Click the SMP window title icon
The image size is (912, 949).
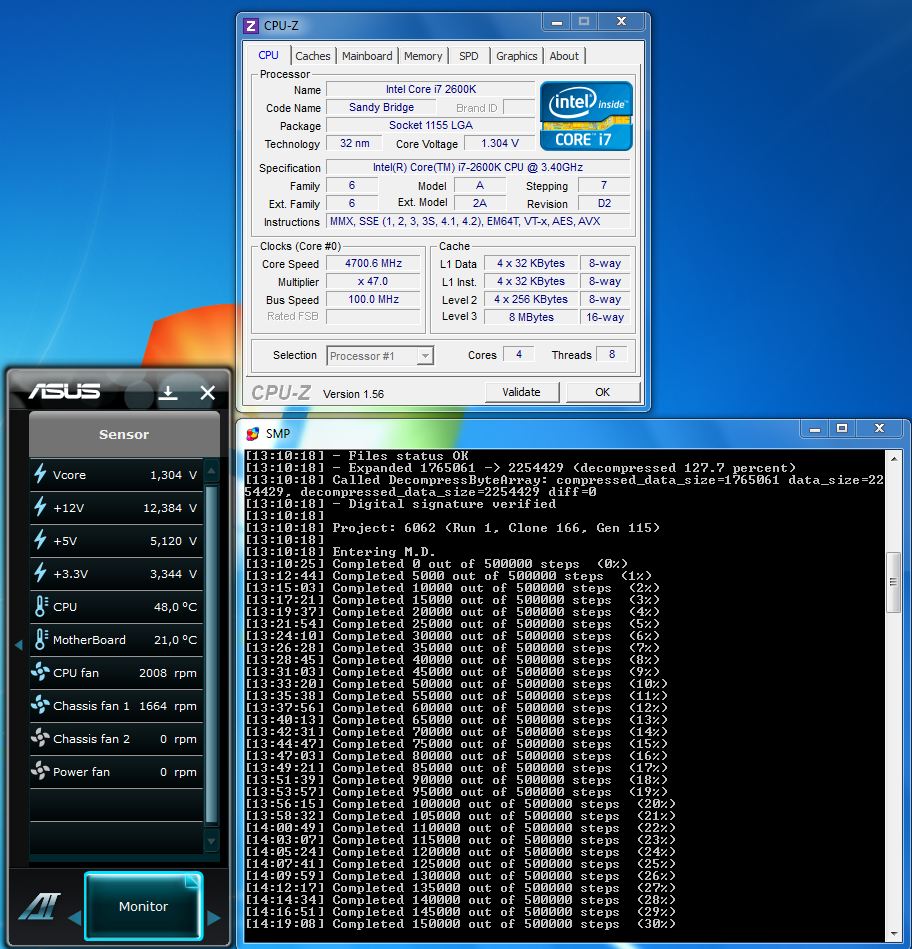(x=252, y=433)
